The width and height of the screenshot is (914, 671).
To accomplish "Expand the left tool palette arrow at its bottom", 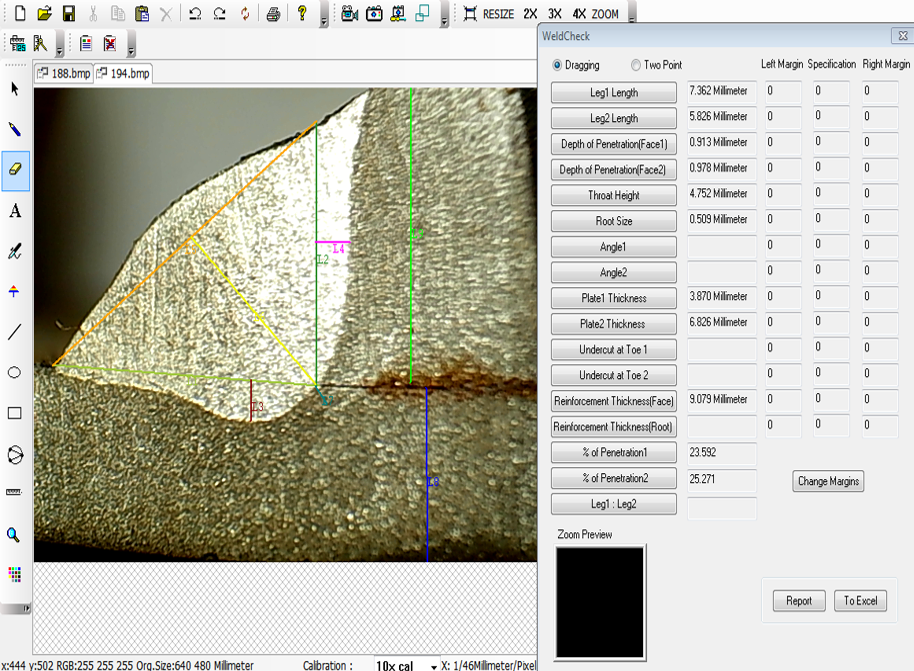I will coord(26,609).
